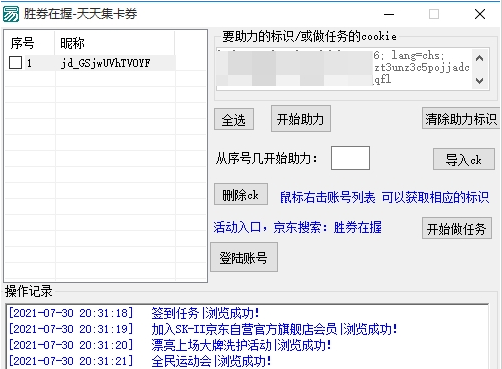This screenshot has height=369, width=502.
Task: Click the 开始做任务 button
Action: point(457,228)
